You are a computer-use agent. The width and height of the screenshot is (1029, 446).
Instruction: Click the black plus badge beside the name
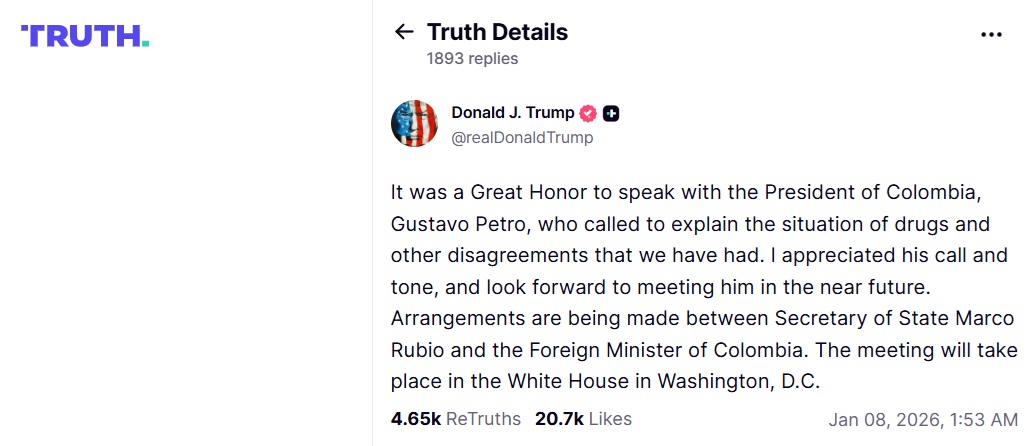point(611,113)
